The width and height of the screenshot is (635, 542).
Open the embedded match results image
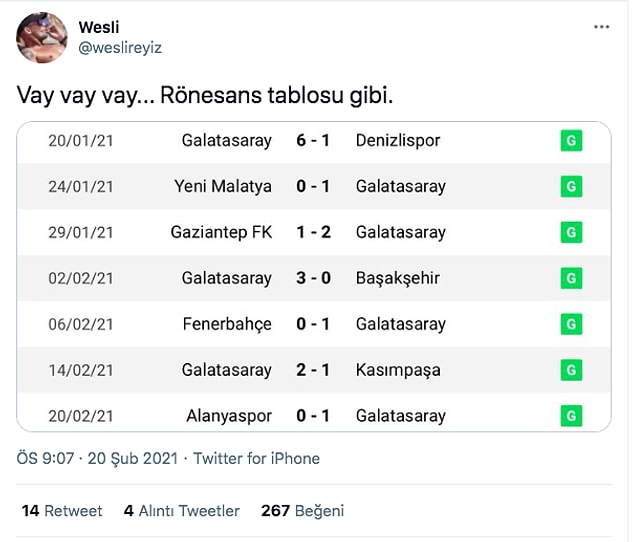coord(314,277)
